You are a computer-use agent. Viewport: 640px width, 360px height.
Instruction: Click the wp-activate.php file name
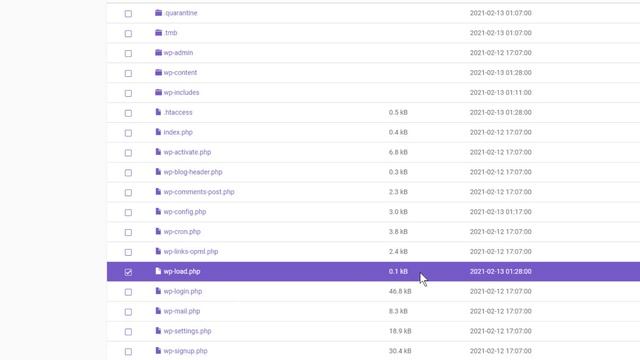coord(187,152)
